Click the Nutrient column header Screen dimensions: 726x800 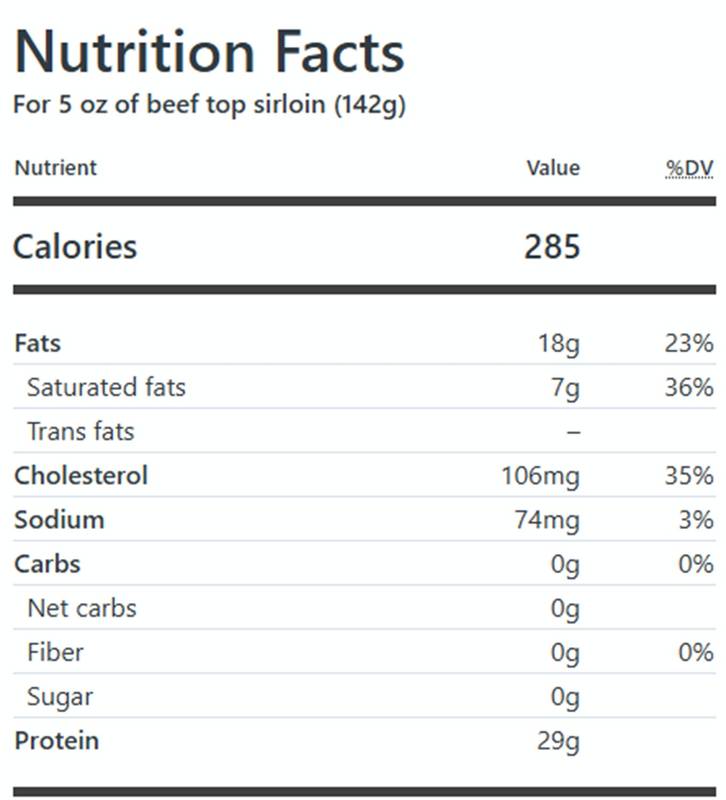point(56,168)
